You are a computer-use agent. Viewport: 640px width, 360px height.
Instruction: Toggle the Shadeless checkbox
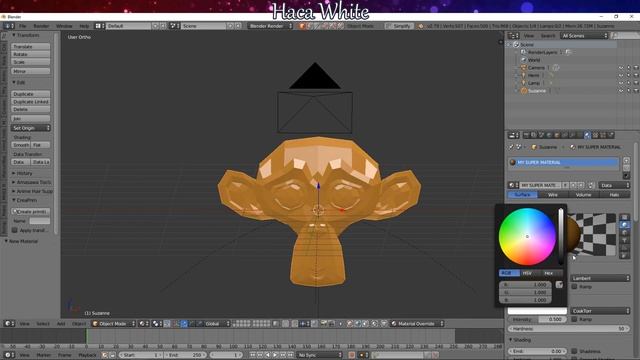[574, 351]
